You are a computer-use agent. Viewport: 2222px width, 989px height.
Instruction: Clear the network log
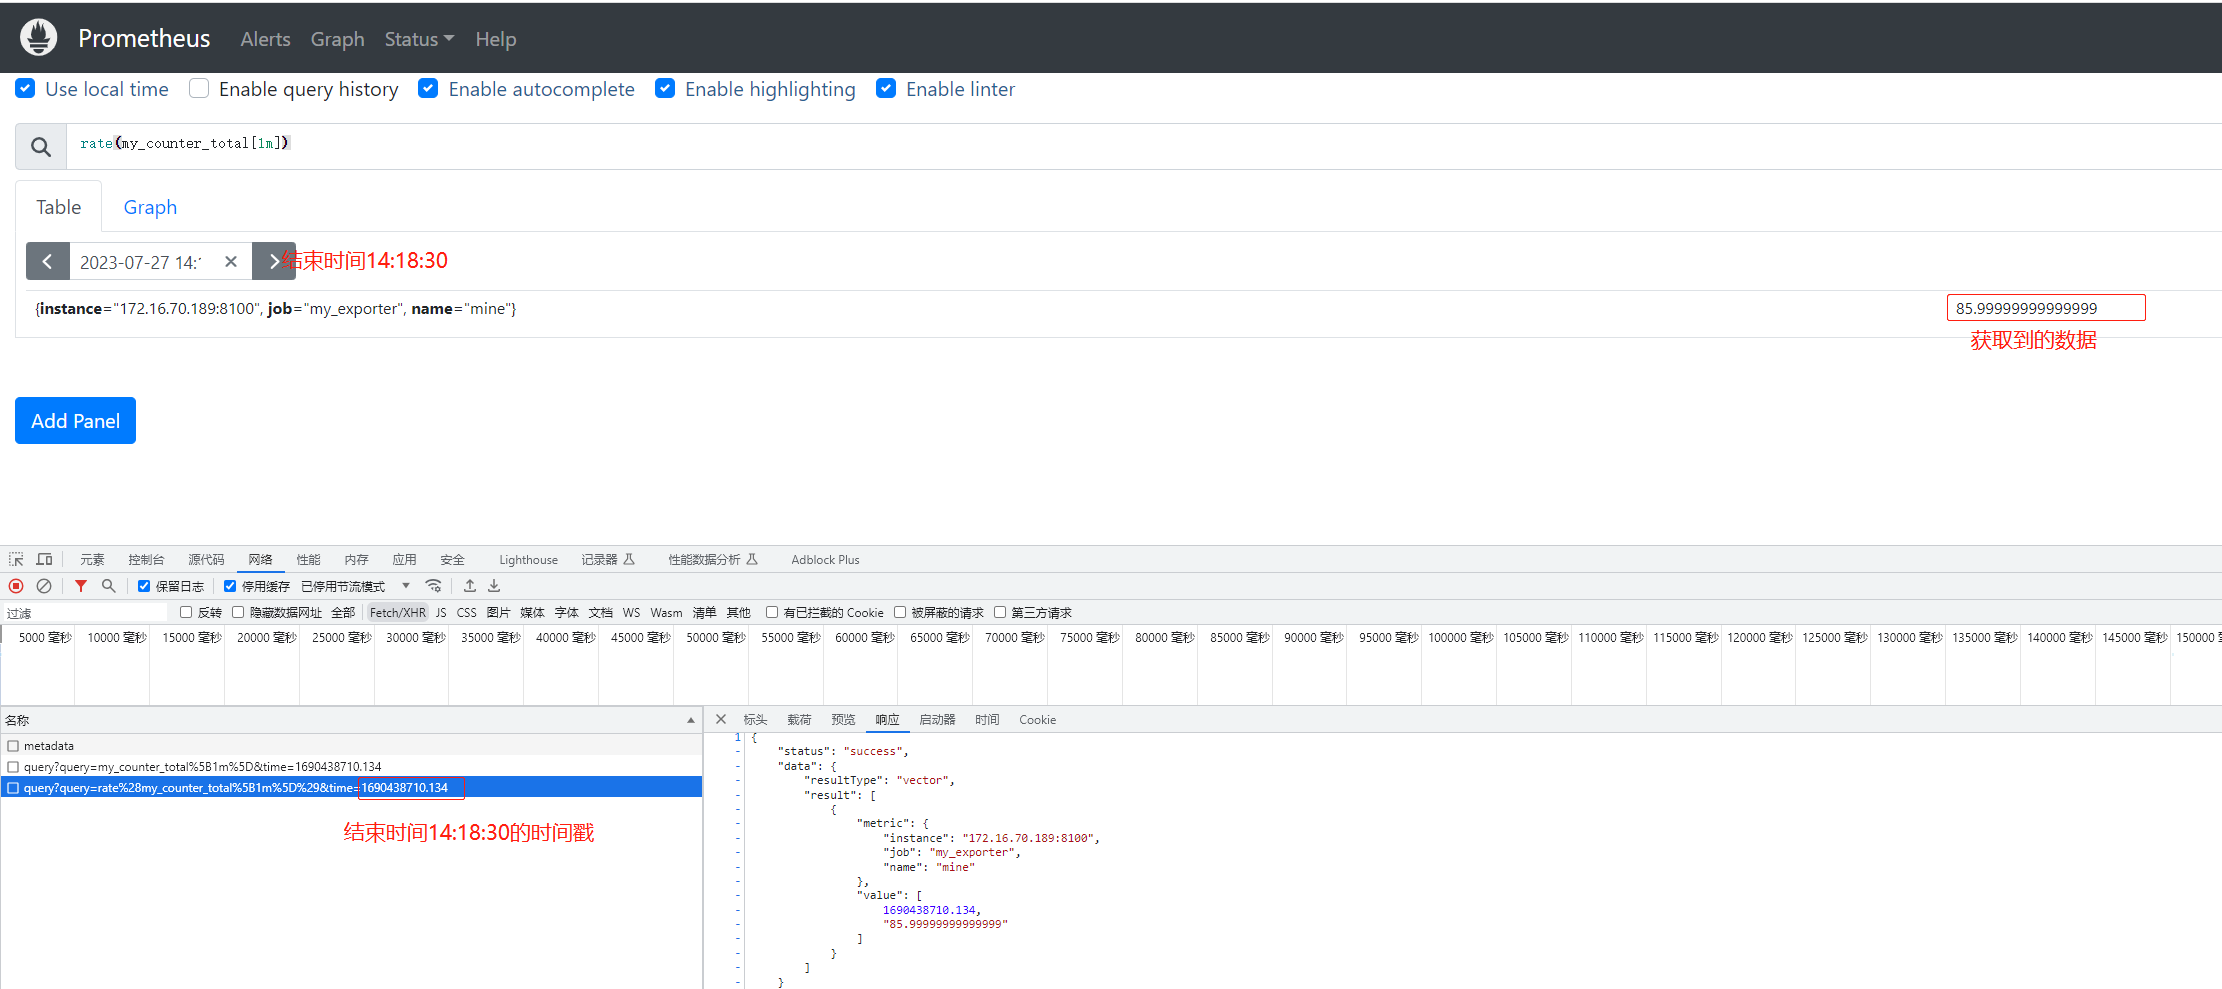[x=44, y=586]
